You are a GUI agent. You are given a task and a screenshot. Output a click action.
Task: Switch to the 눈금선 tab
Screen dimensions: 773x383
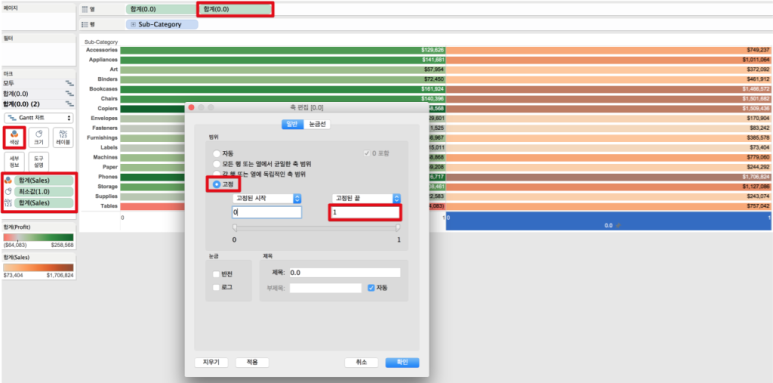tap(317, 125)
